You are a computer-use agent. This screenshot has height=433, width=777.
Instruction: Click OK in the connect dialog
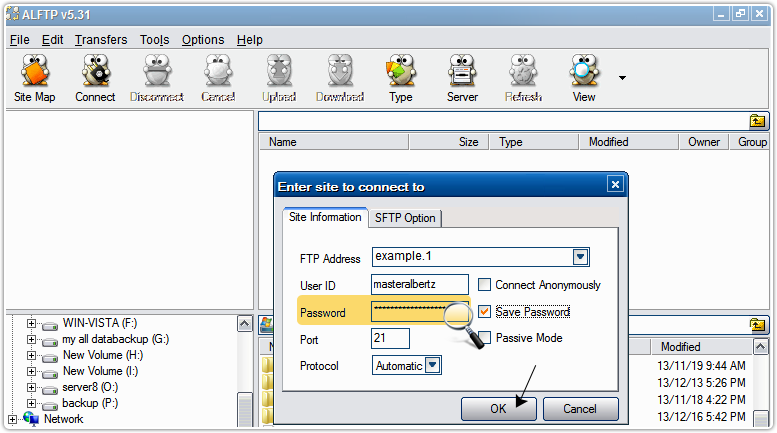click(499, 409)
